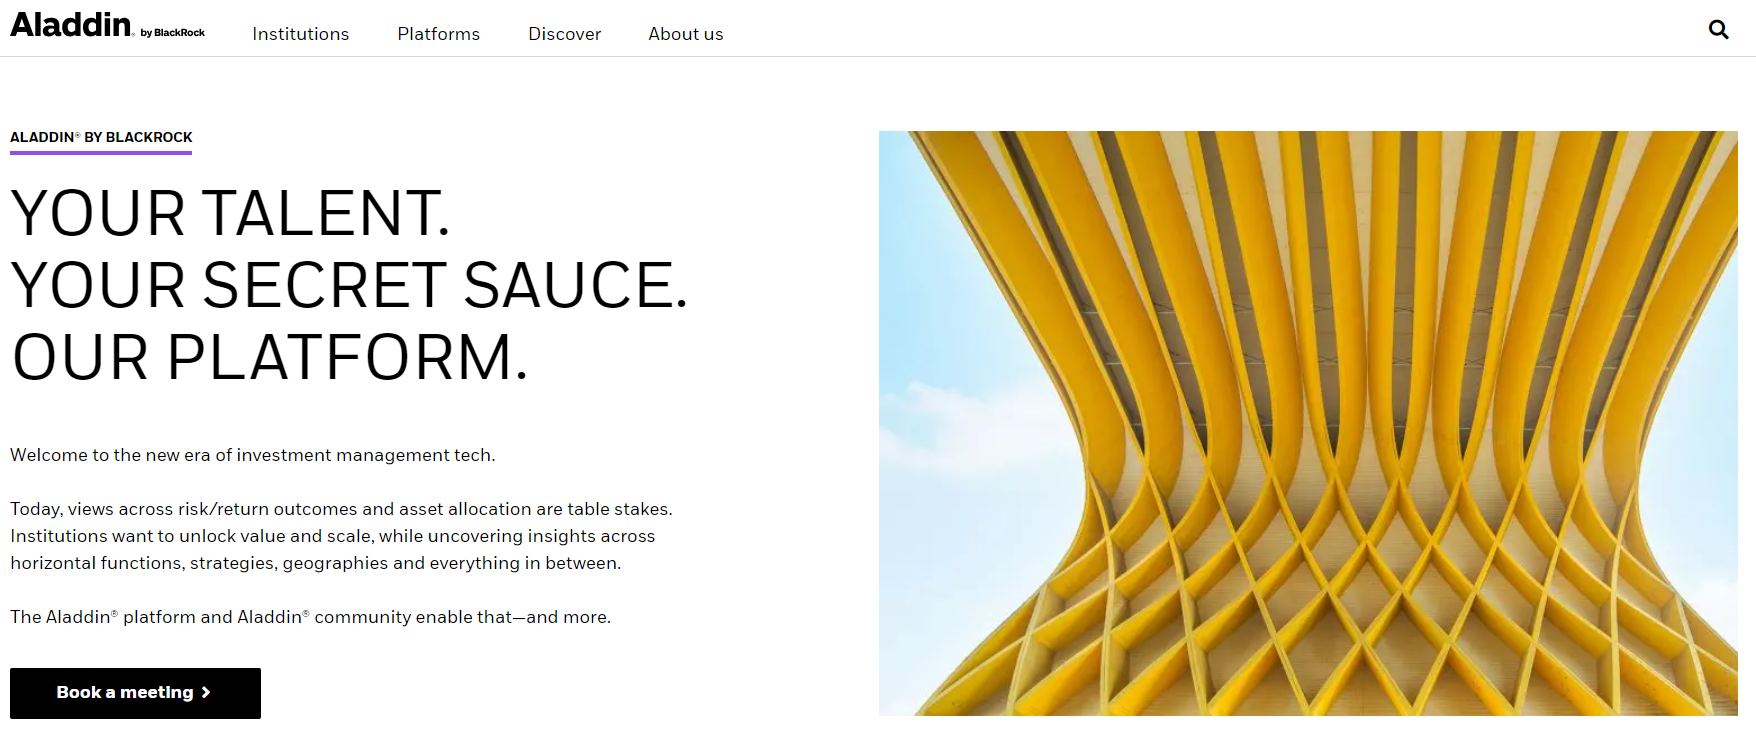Open the Discover menu
This screenshot has width=1756, height=731.
coord(564,34)
